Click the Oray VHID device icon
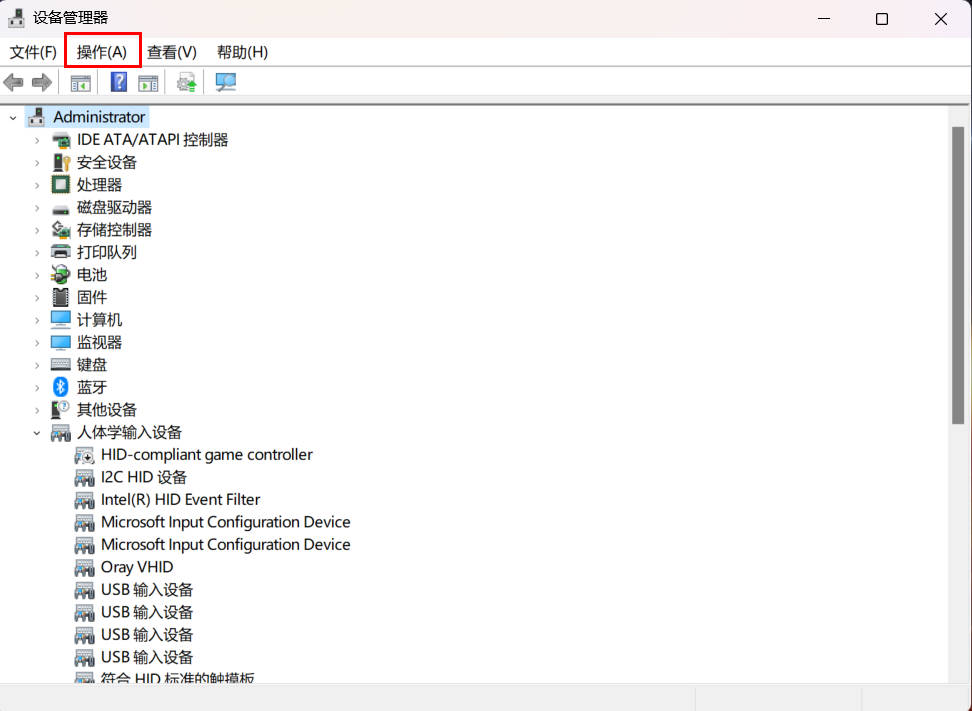 click(x=84, y=568)
